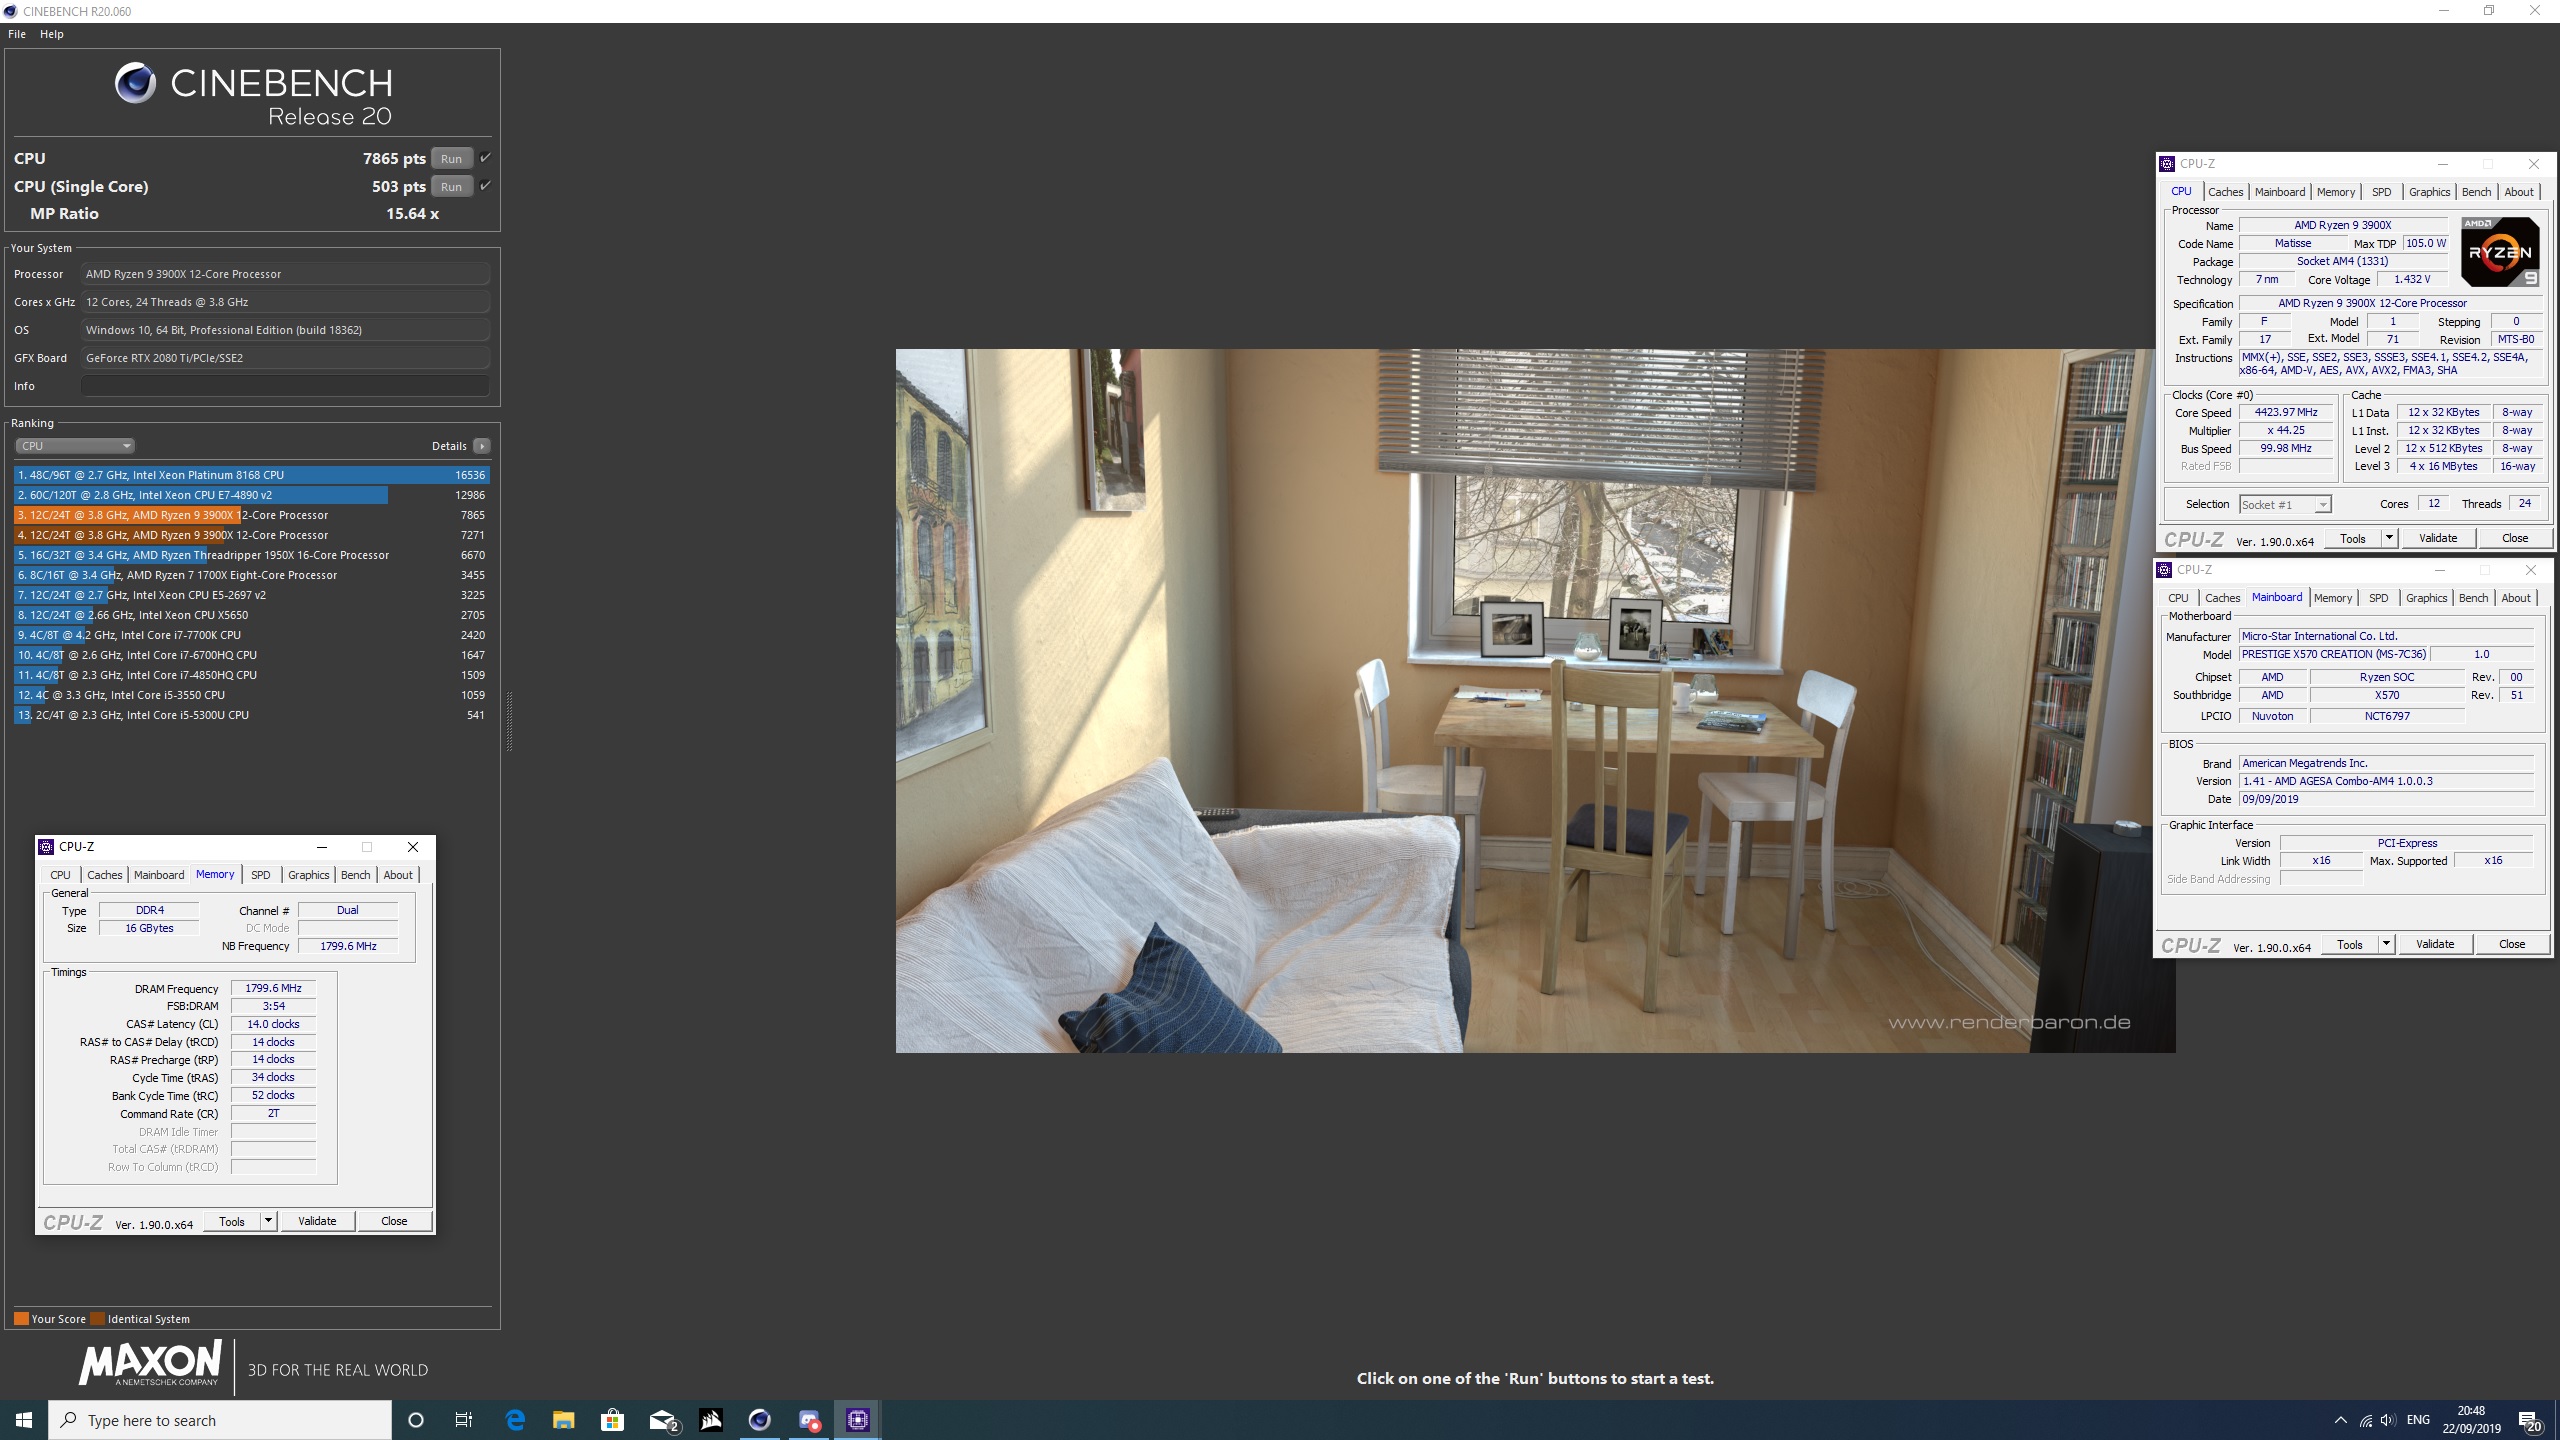The image size is (2560, 1440).
Task: Open the Ranking CPU dropdown
Action: click(75, 446)
